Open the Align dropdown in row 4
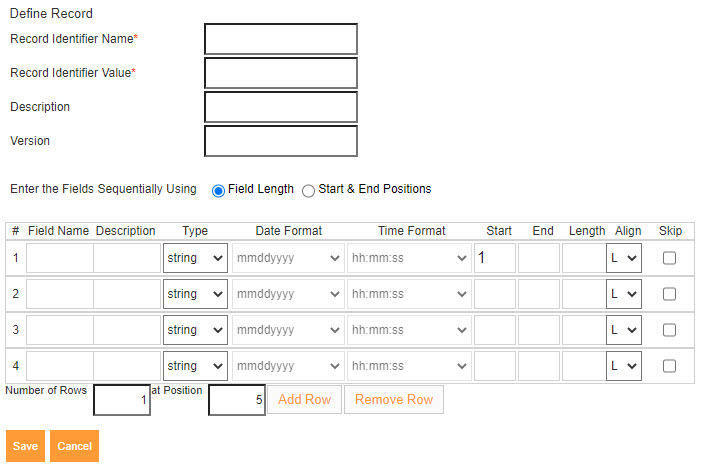724x466 pixels. (624, 366)
